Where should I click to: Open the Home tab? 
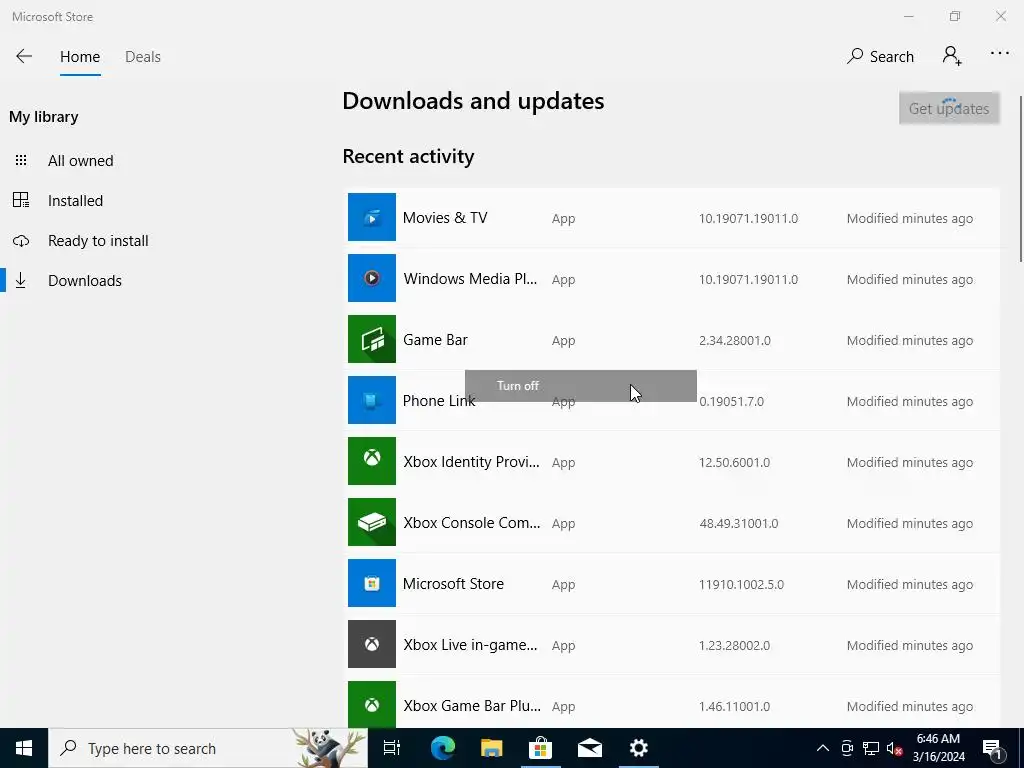(x=80, y=57)
